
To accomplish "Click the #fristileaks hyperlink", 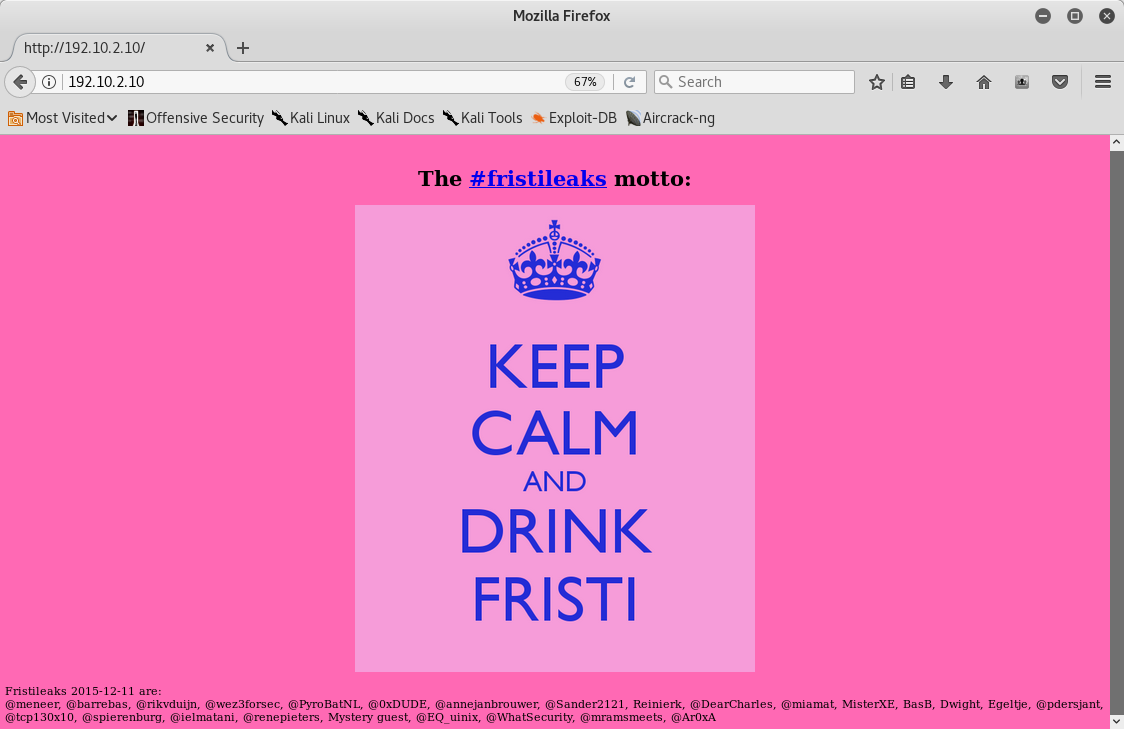I will 538,178.
